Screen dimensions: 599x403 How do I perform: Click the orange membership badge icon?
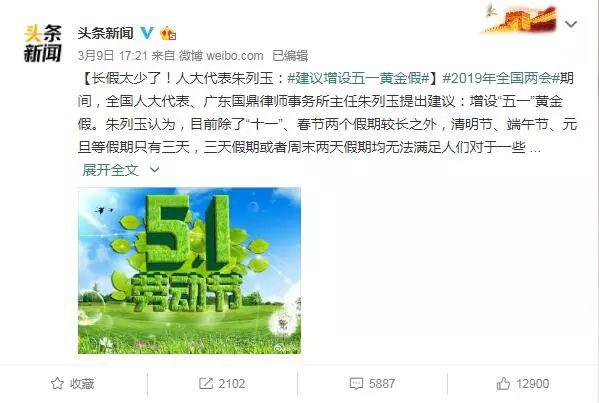[168, 34]
